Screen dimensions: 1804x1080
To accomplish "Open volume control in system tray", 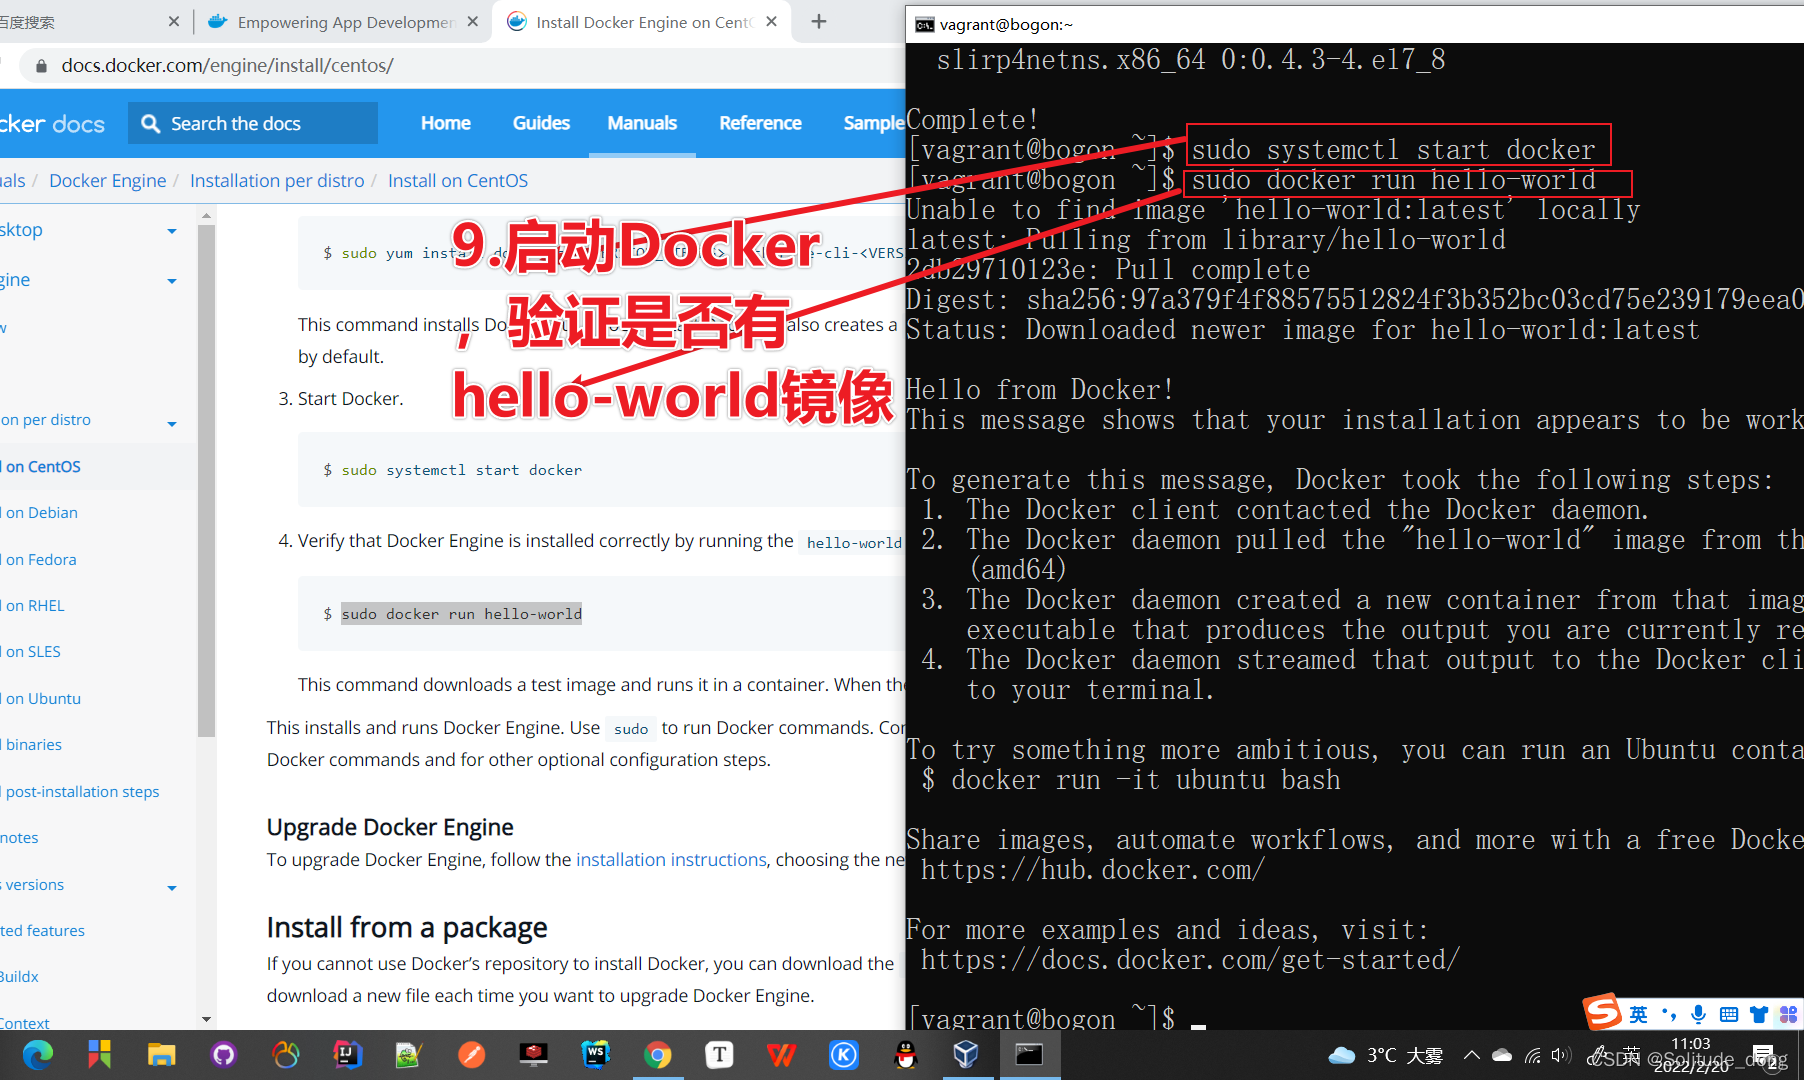I will pos(1561,1055).
